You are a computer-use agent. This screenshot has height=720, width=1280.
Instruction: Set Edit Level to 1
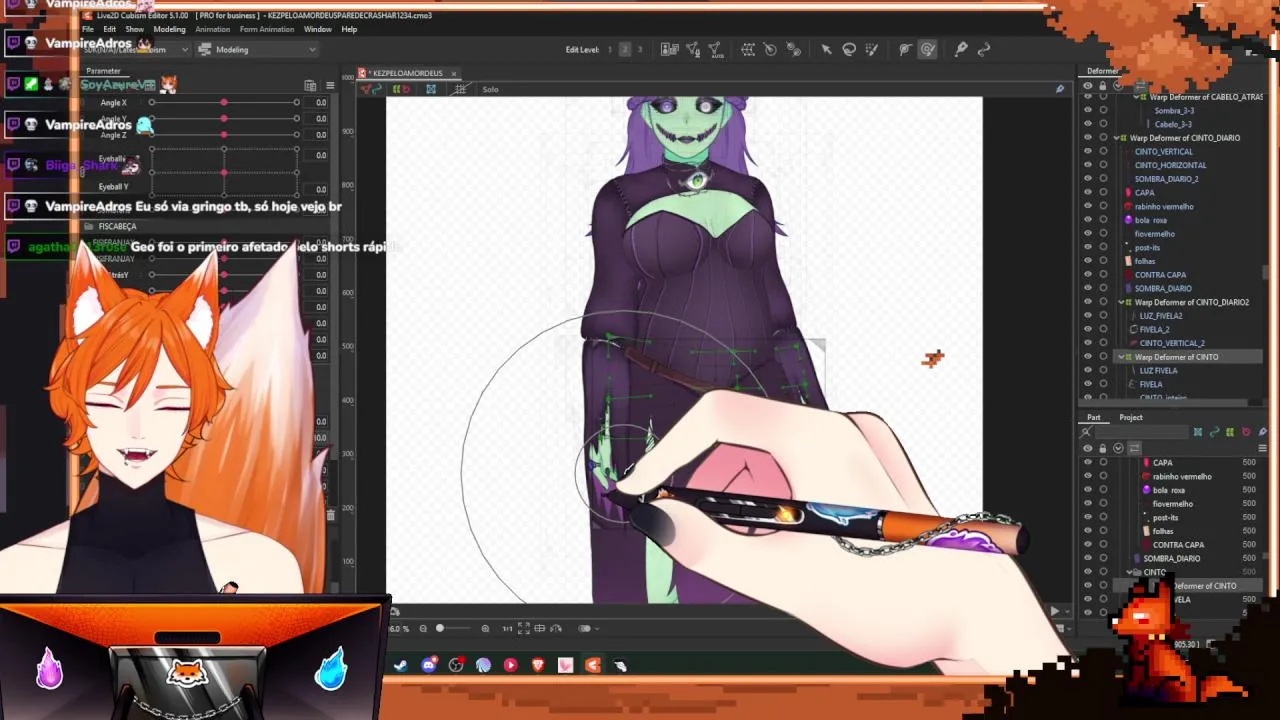tap(610, 49)
